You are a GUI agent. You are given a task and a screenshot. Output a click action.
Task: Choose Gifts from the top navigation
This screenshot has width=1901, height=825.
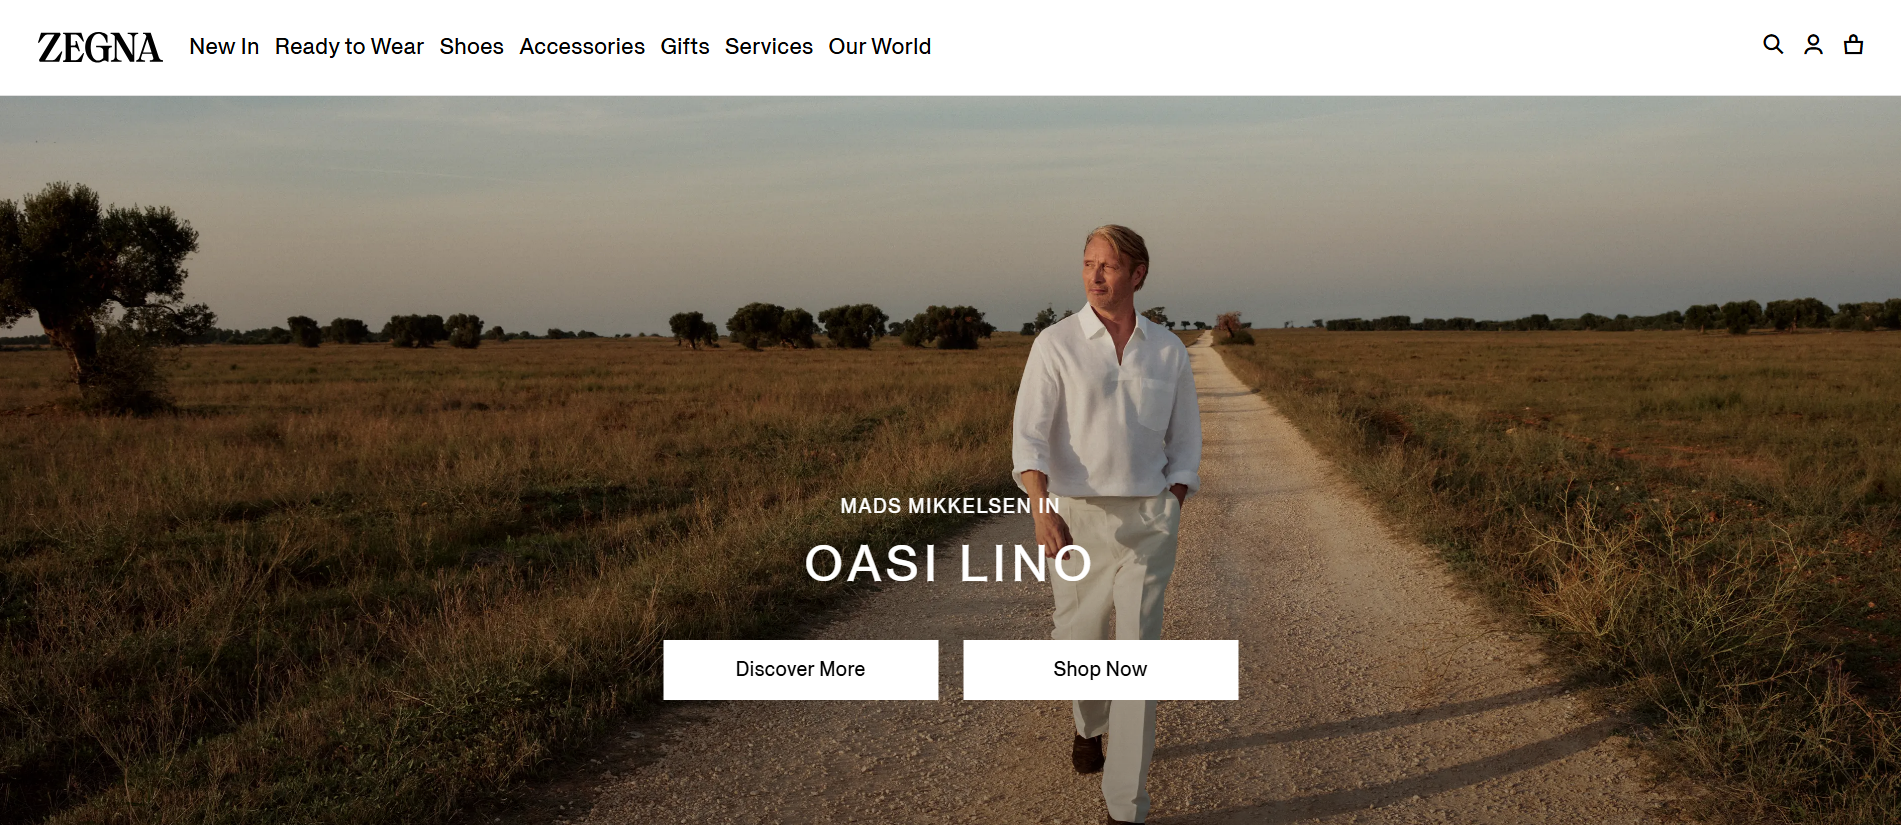pyautogui.click(x=685, y=47)
